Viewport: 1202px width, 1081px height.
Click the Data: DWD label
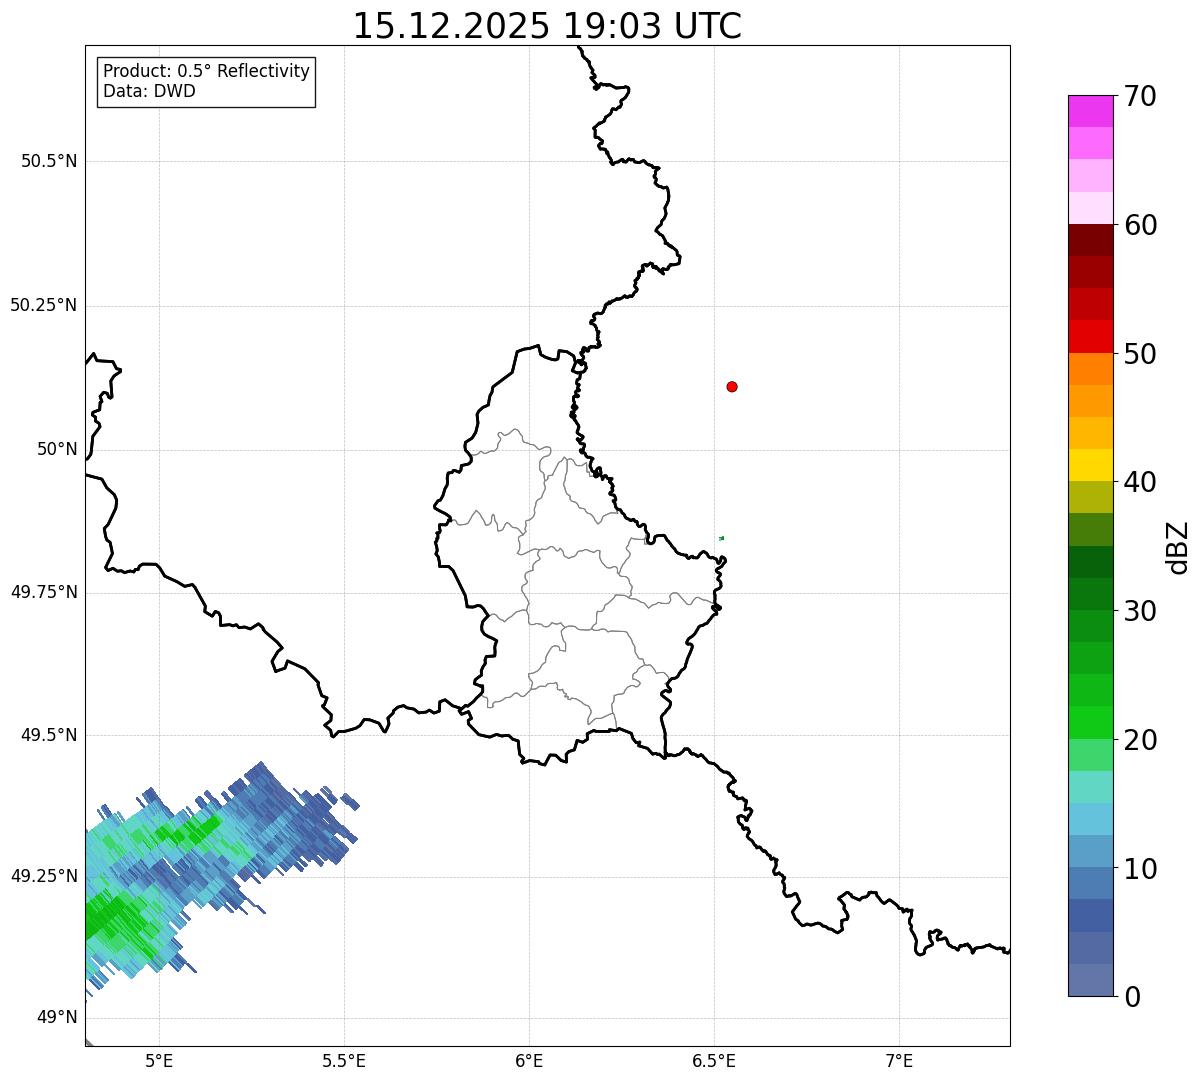149,91
